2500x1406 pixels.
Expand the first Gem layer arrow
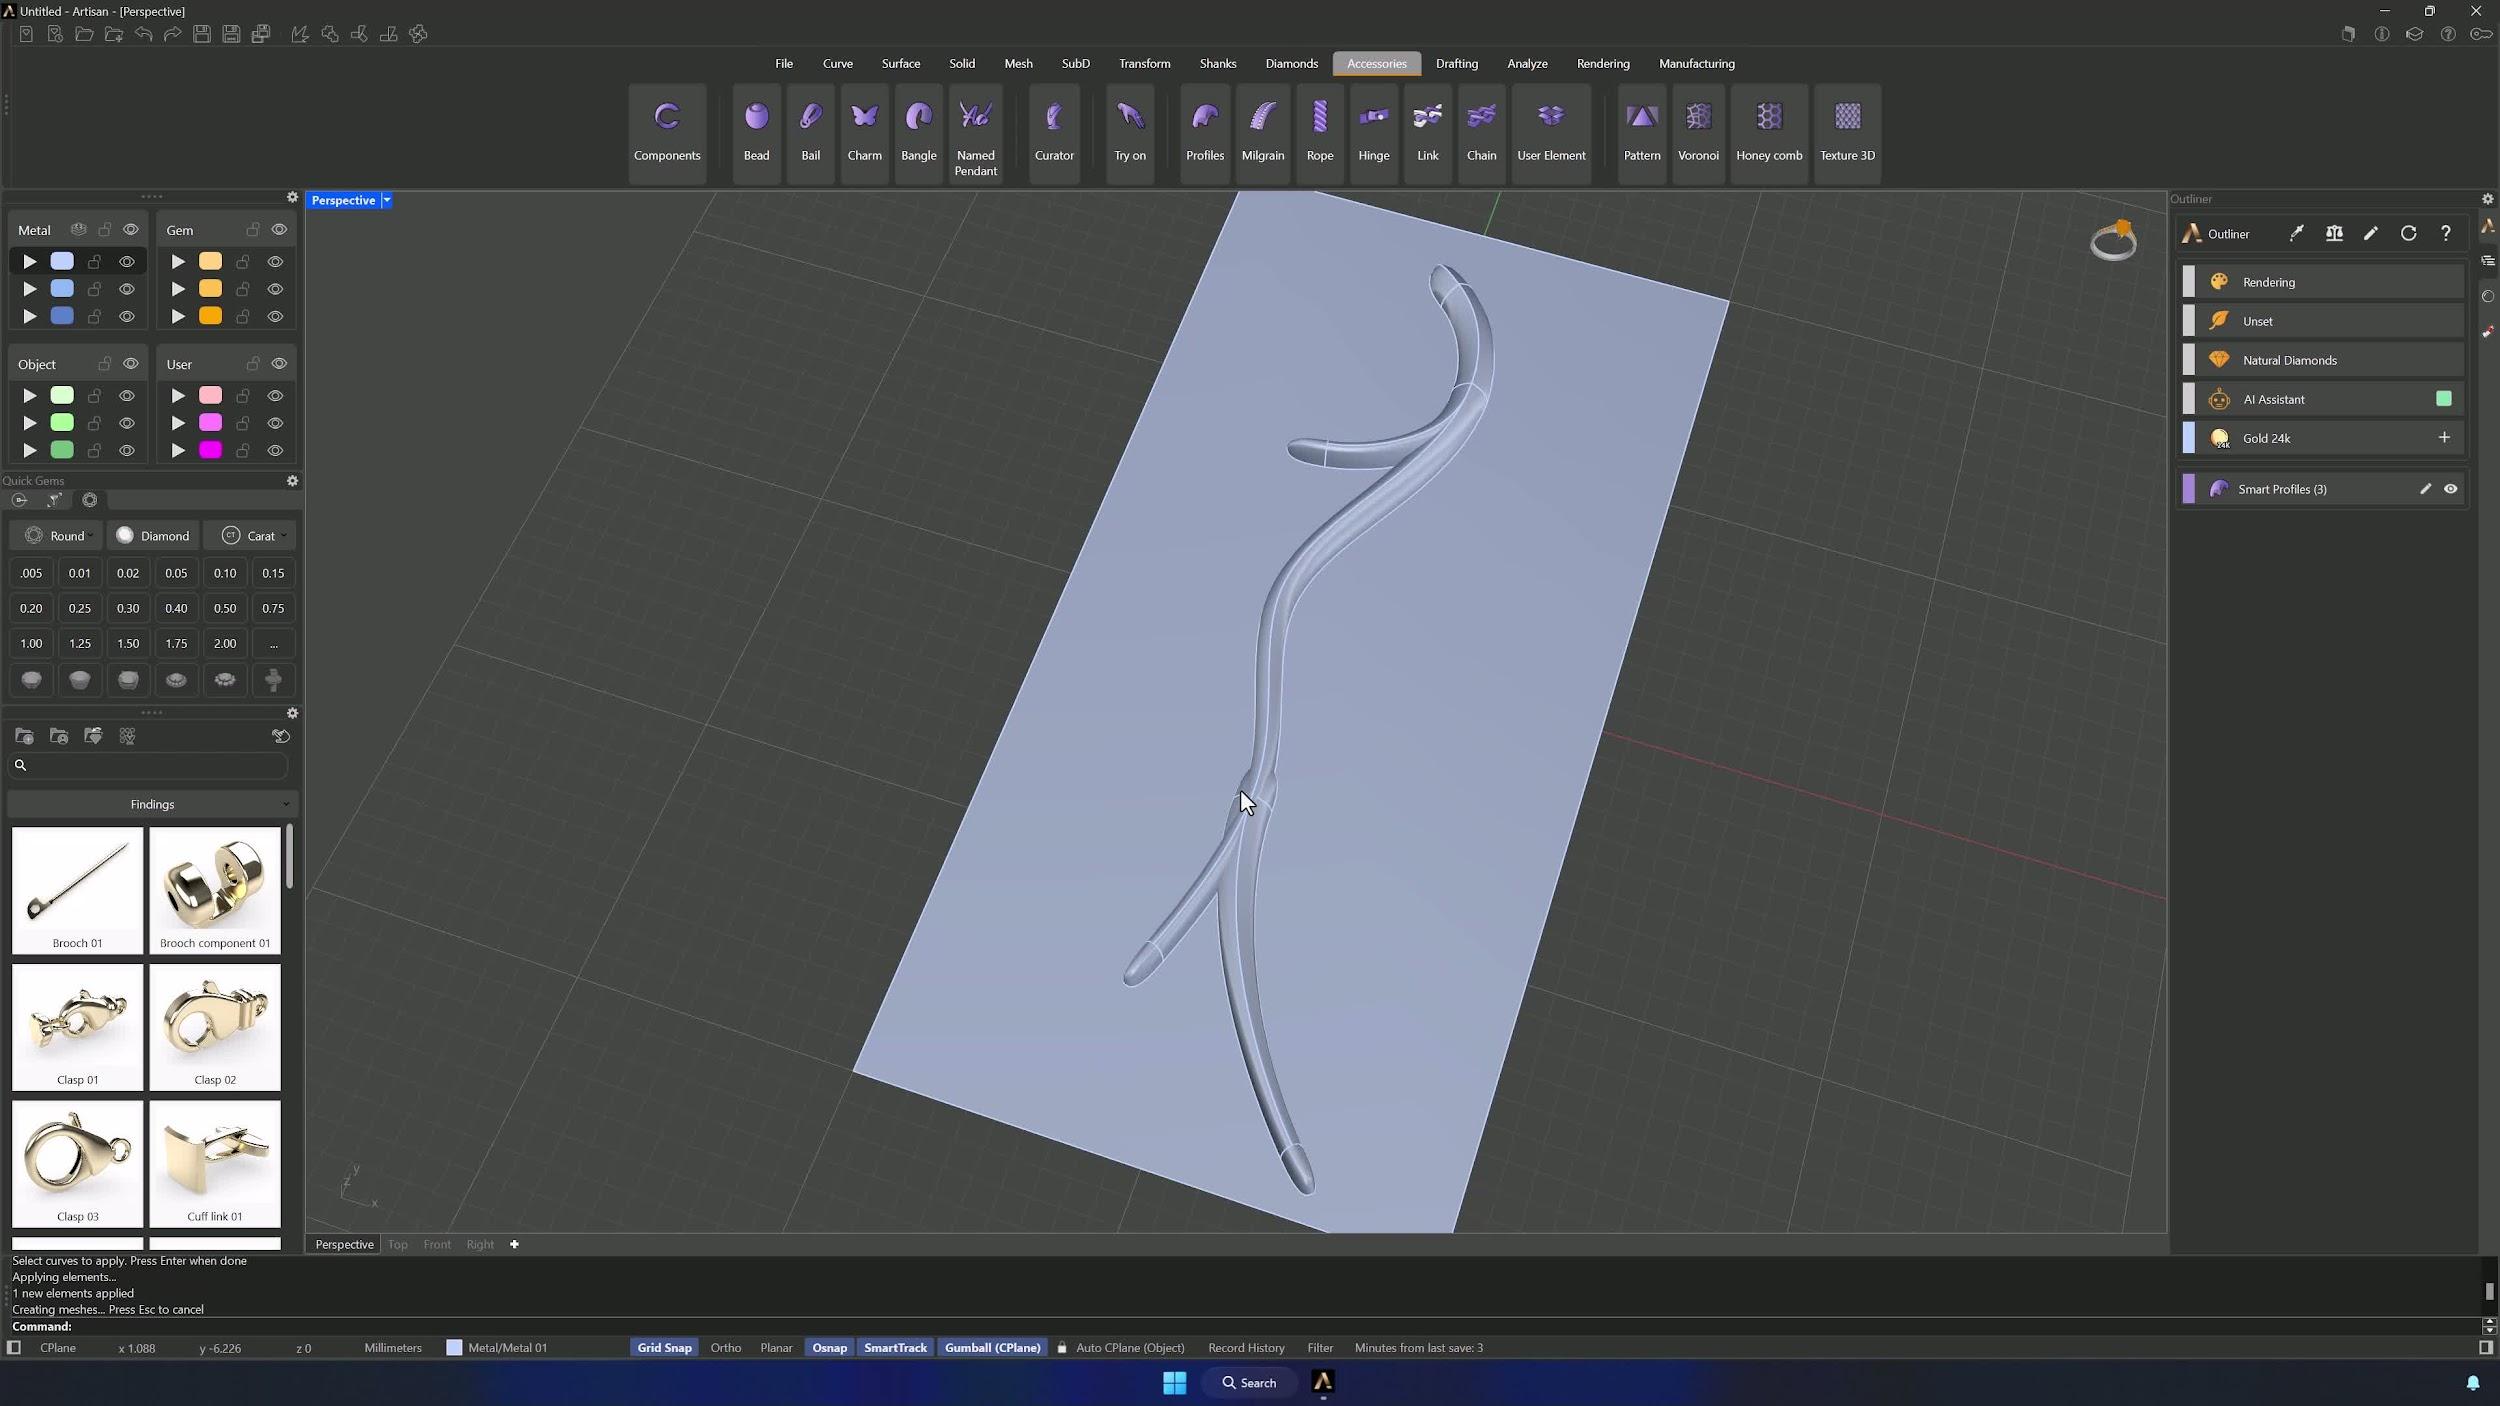[x=178, y=262]
